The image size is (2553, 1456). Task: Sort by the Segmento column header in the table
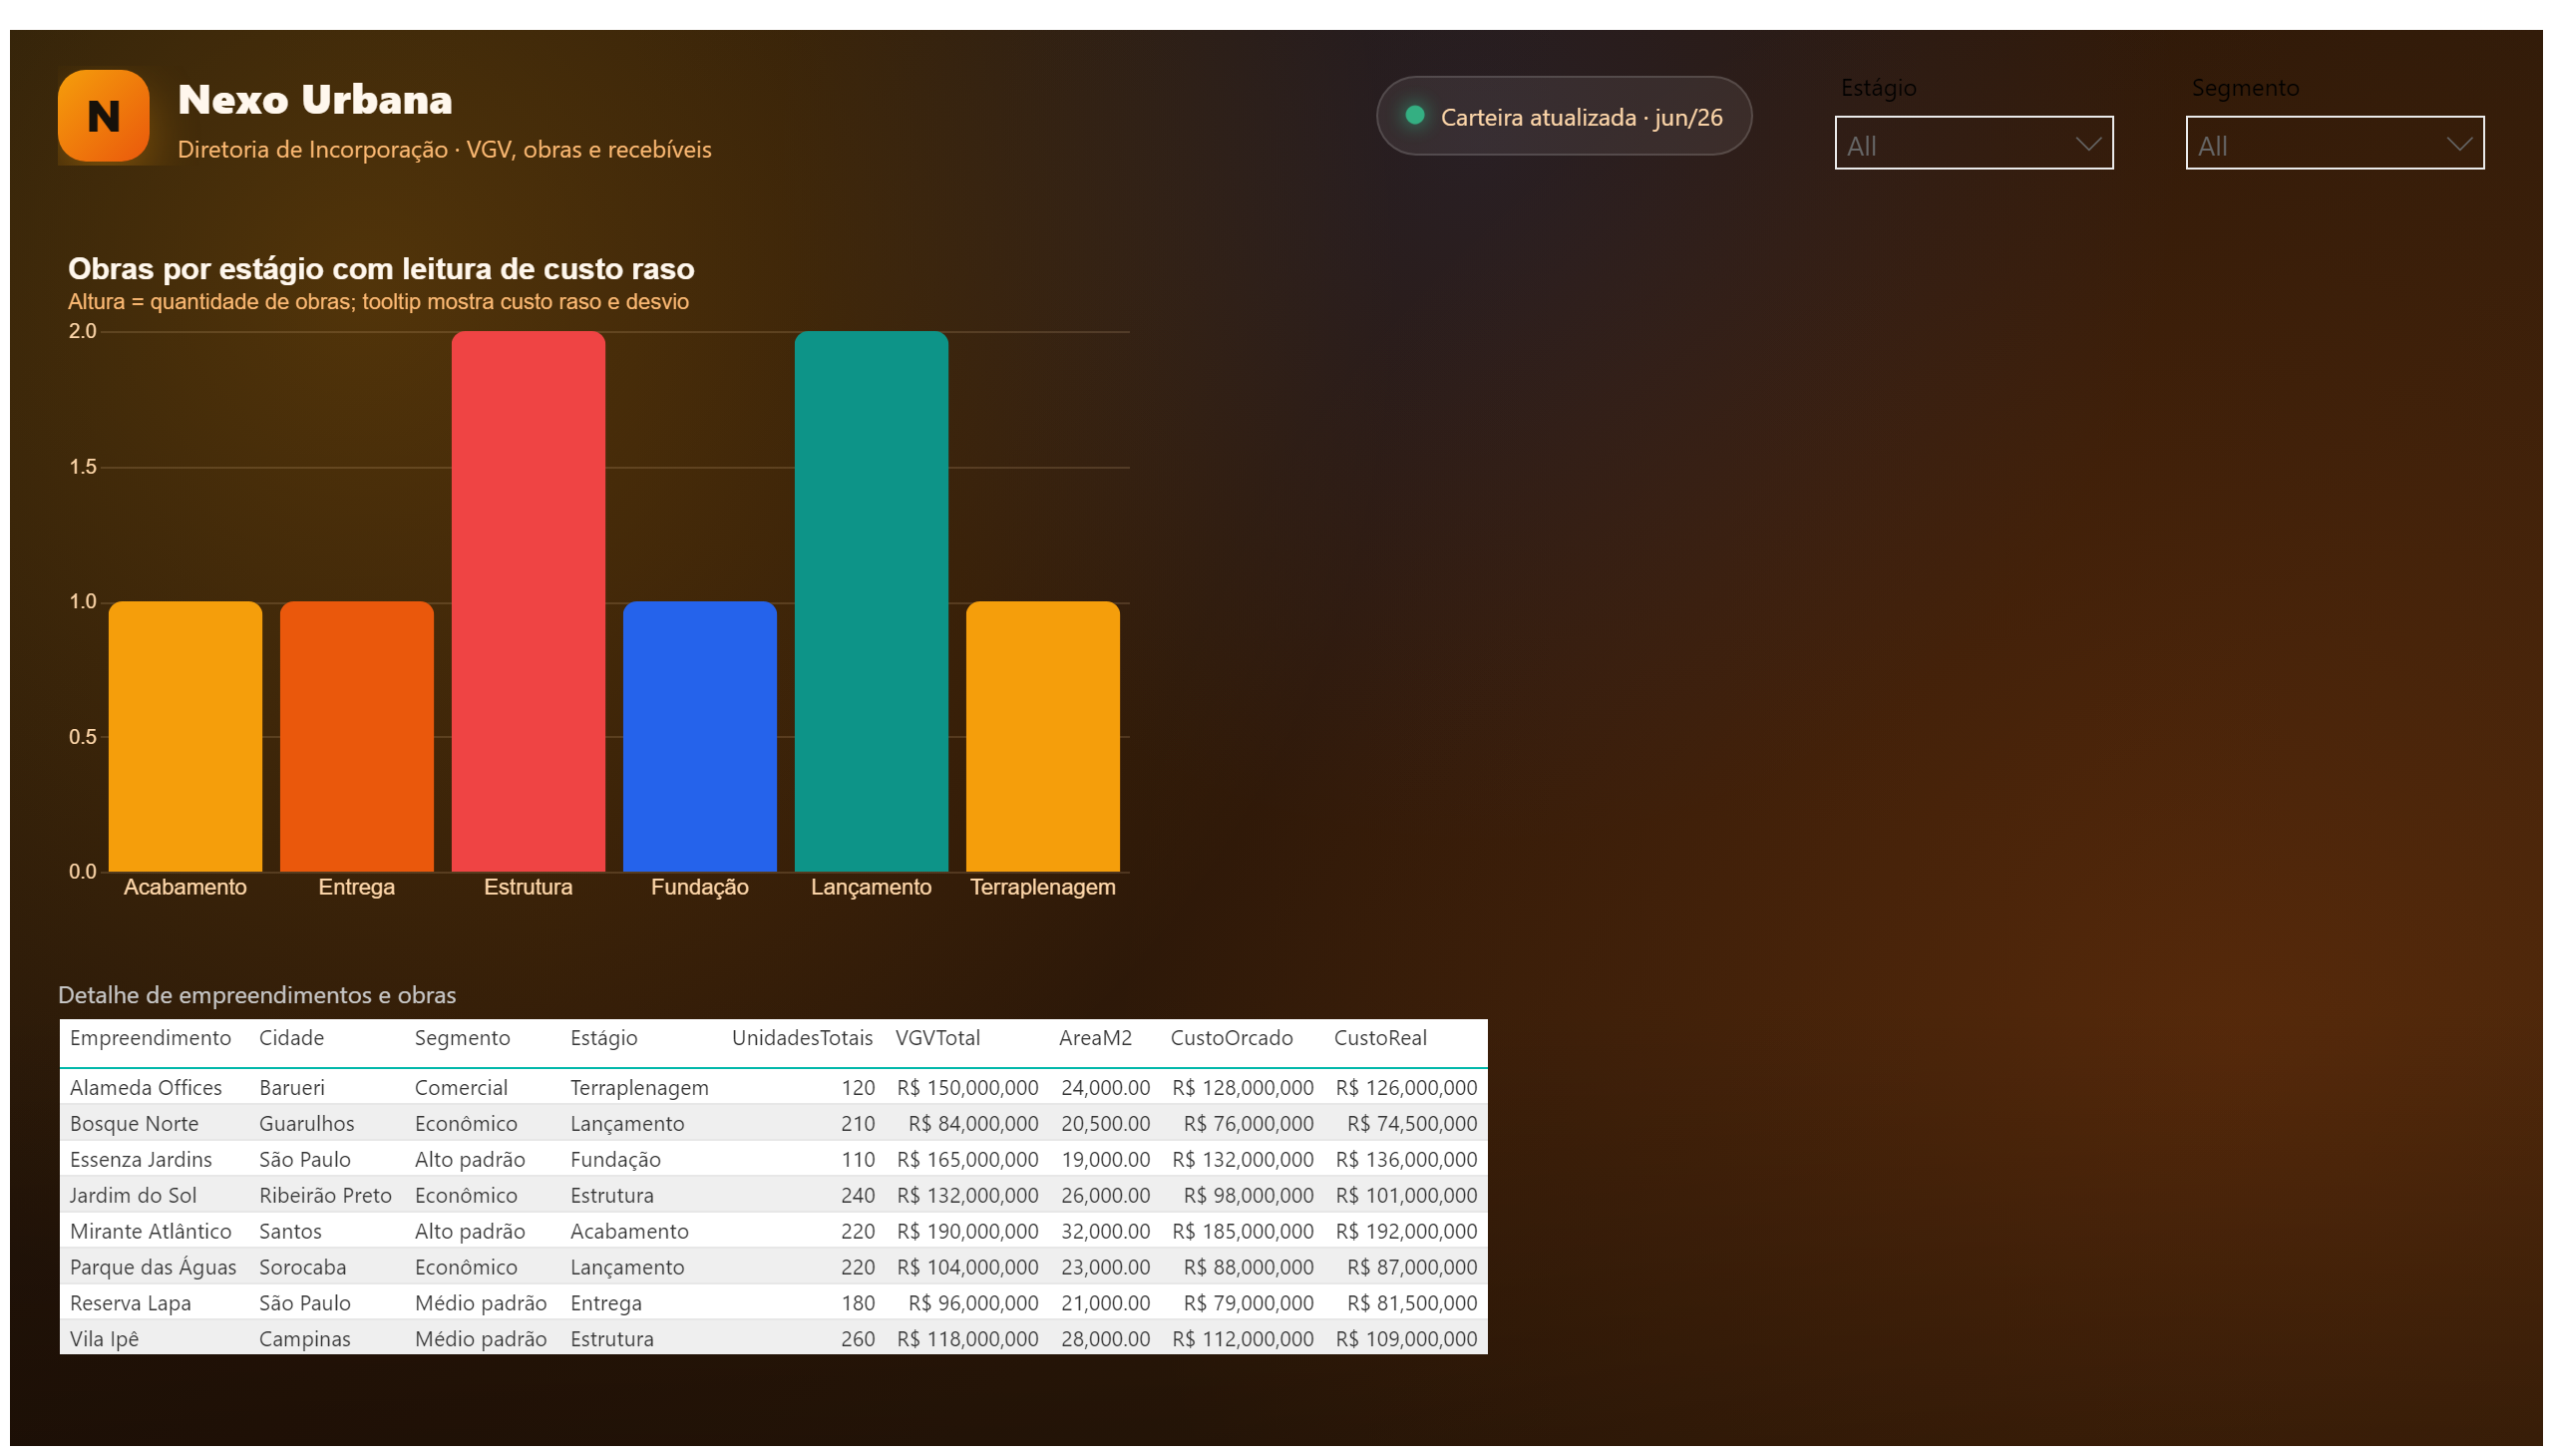pyautogui.click(x=462, y=1038)
